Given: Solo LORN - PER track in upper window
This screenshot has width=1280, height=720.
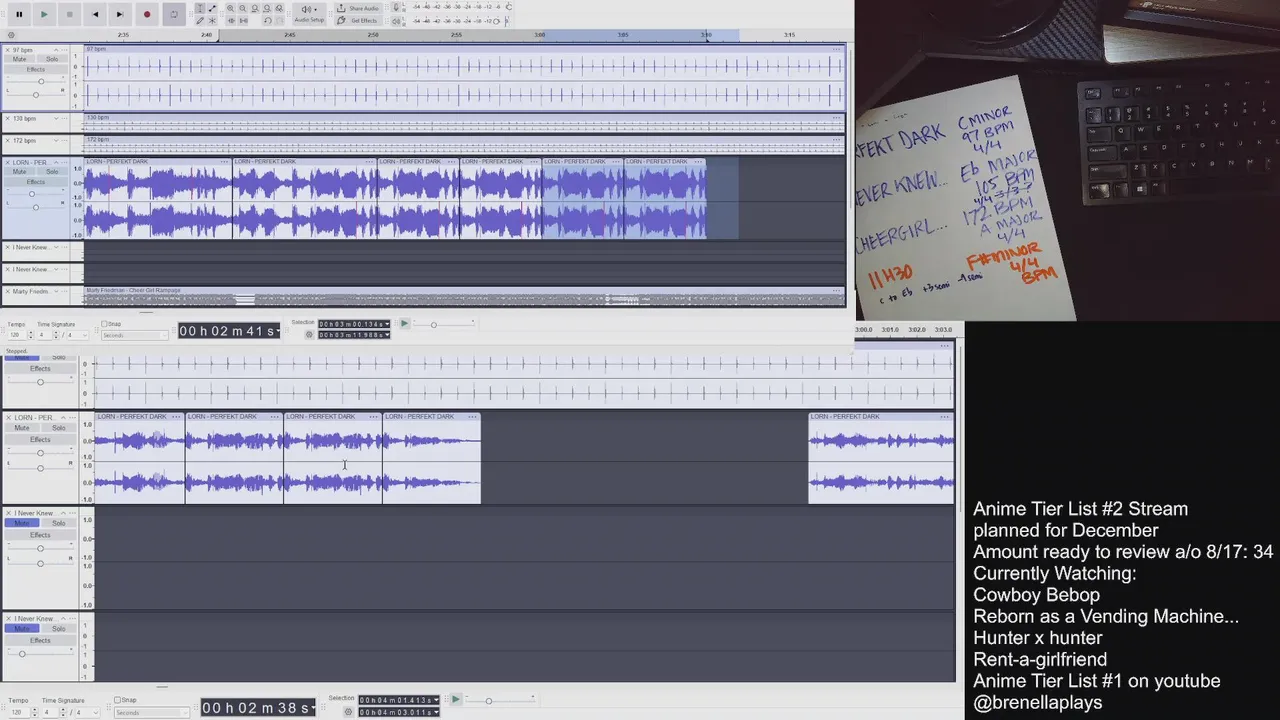Looking at the screenshot, I should [x=52, y=172].
